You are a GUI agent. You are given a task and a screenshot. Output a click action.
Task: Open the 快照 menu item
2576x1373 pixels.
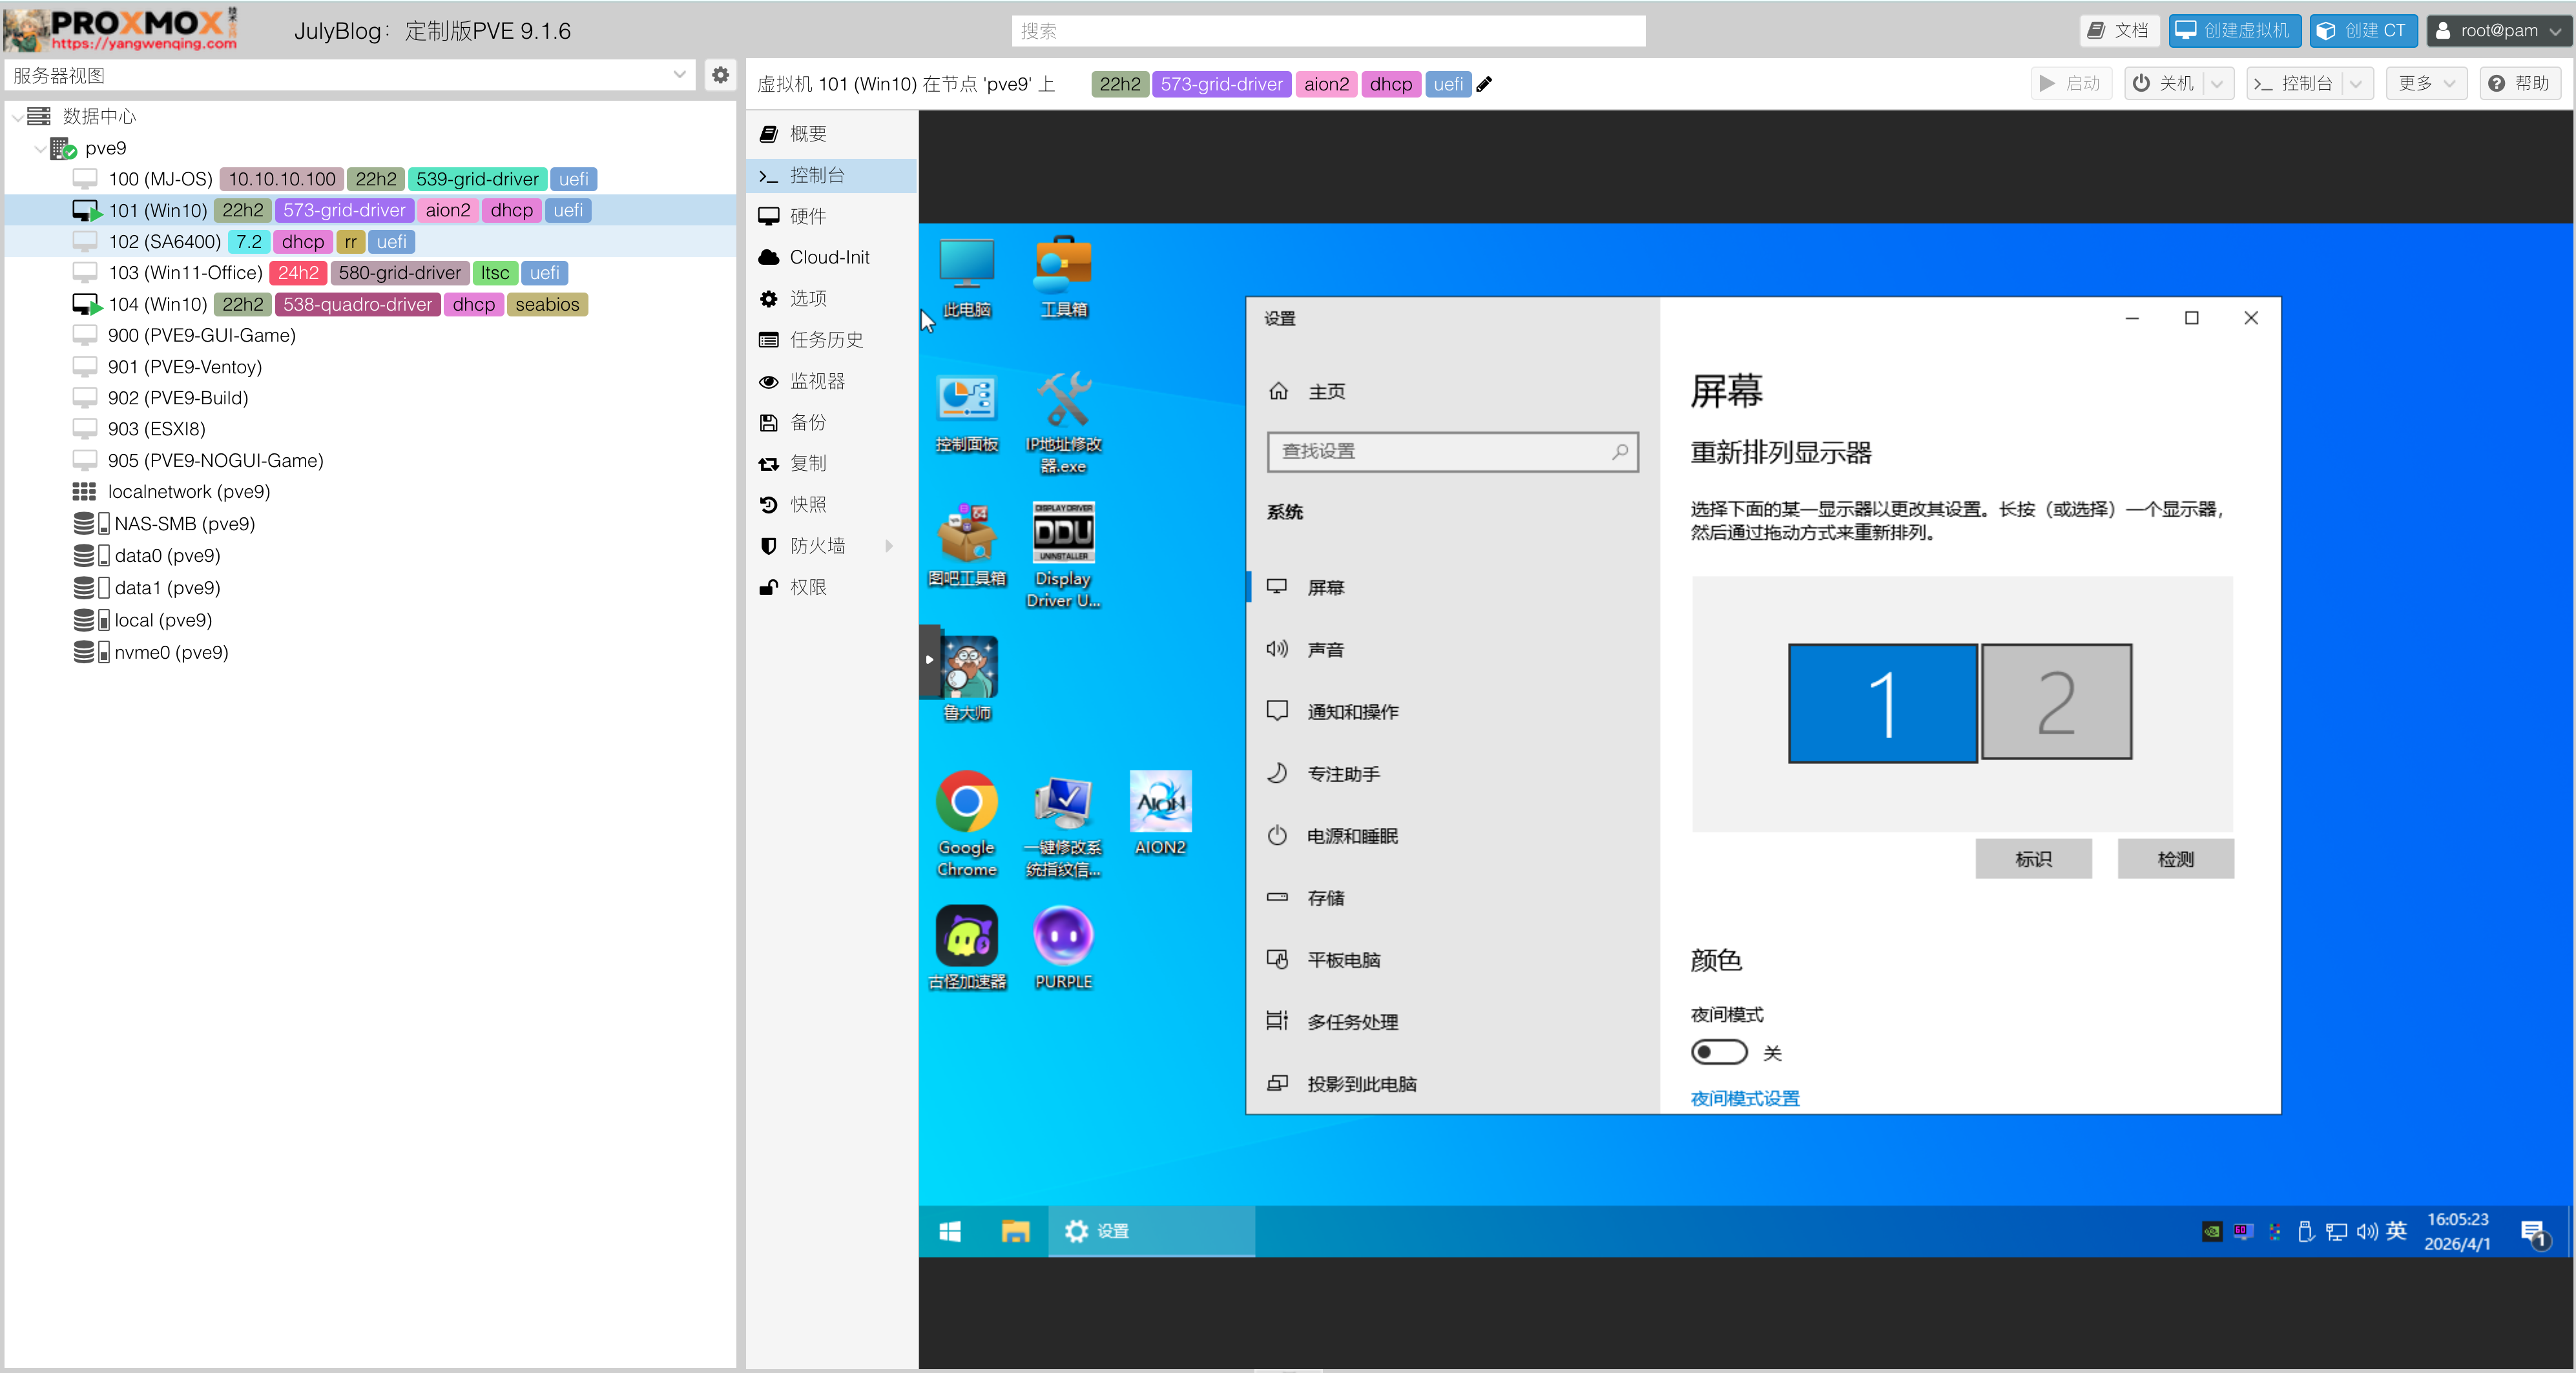coord(808,505)
